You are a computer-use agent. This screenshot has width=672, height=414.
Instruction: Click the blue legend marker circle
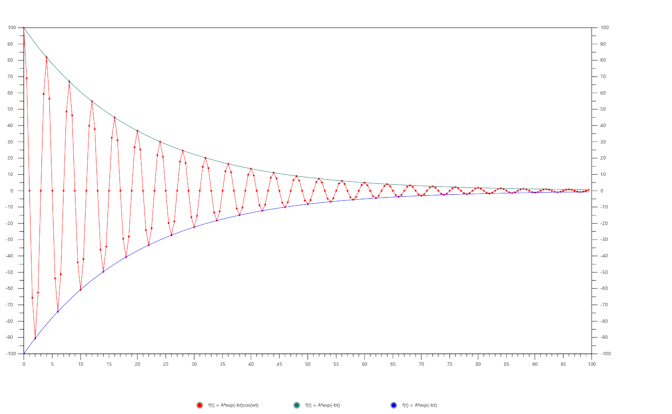[394, 405]
